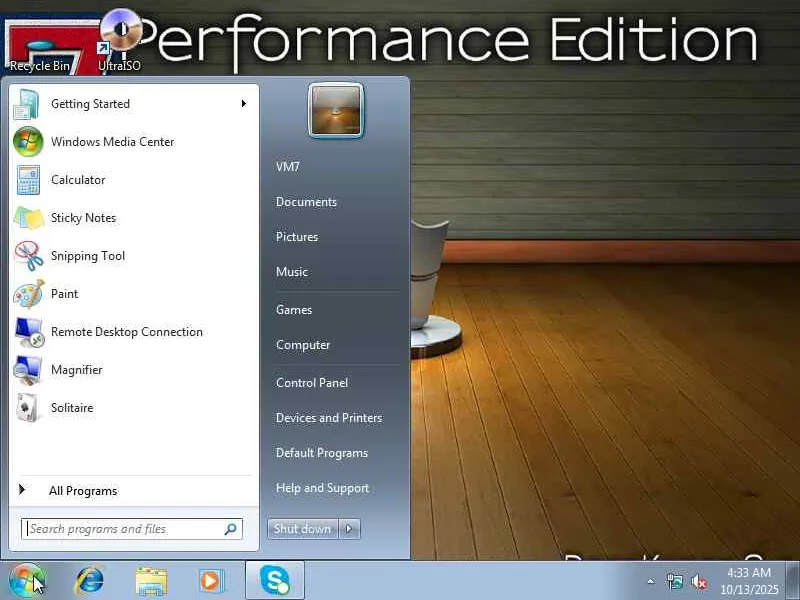Open Windows Explorer from the taskbar
Image resolution: width=800 pixels, height=600 pixels.
(151, 581)
